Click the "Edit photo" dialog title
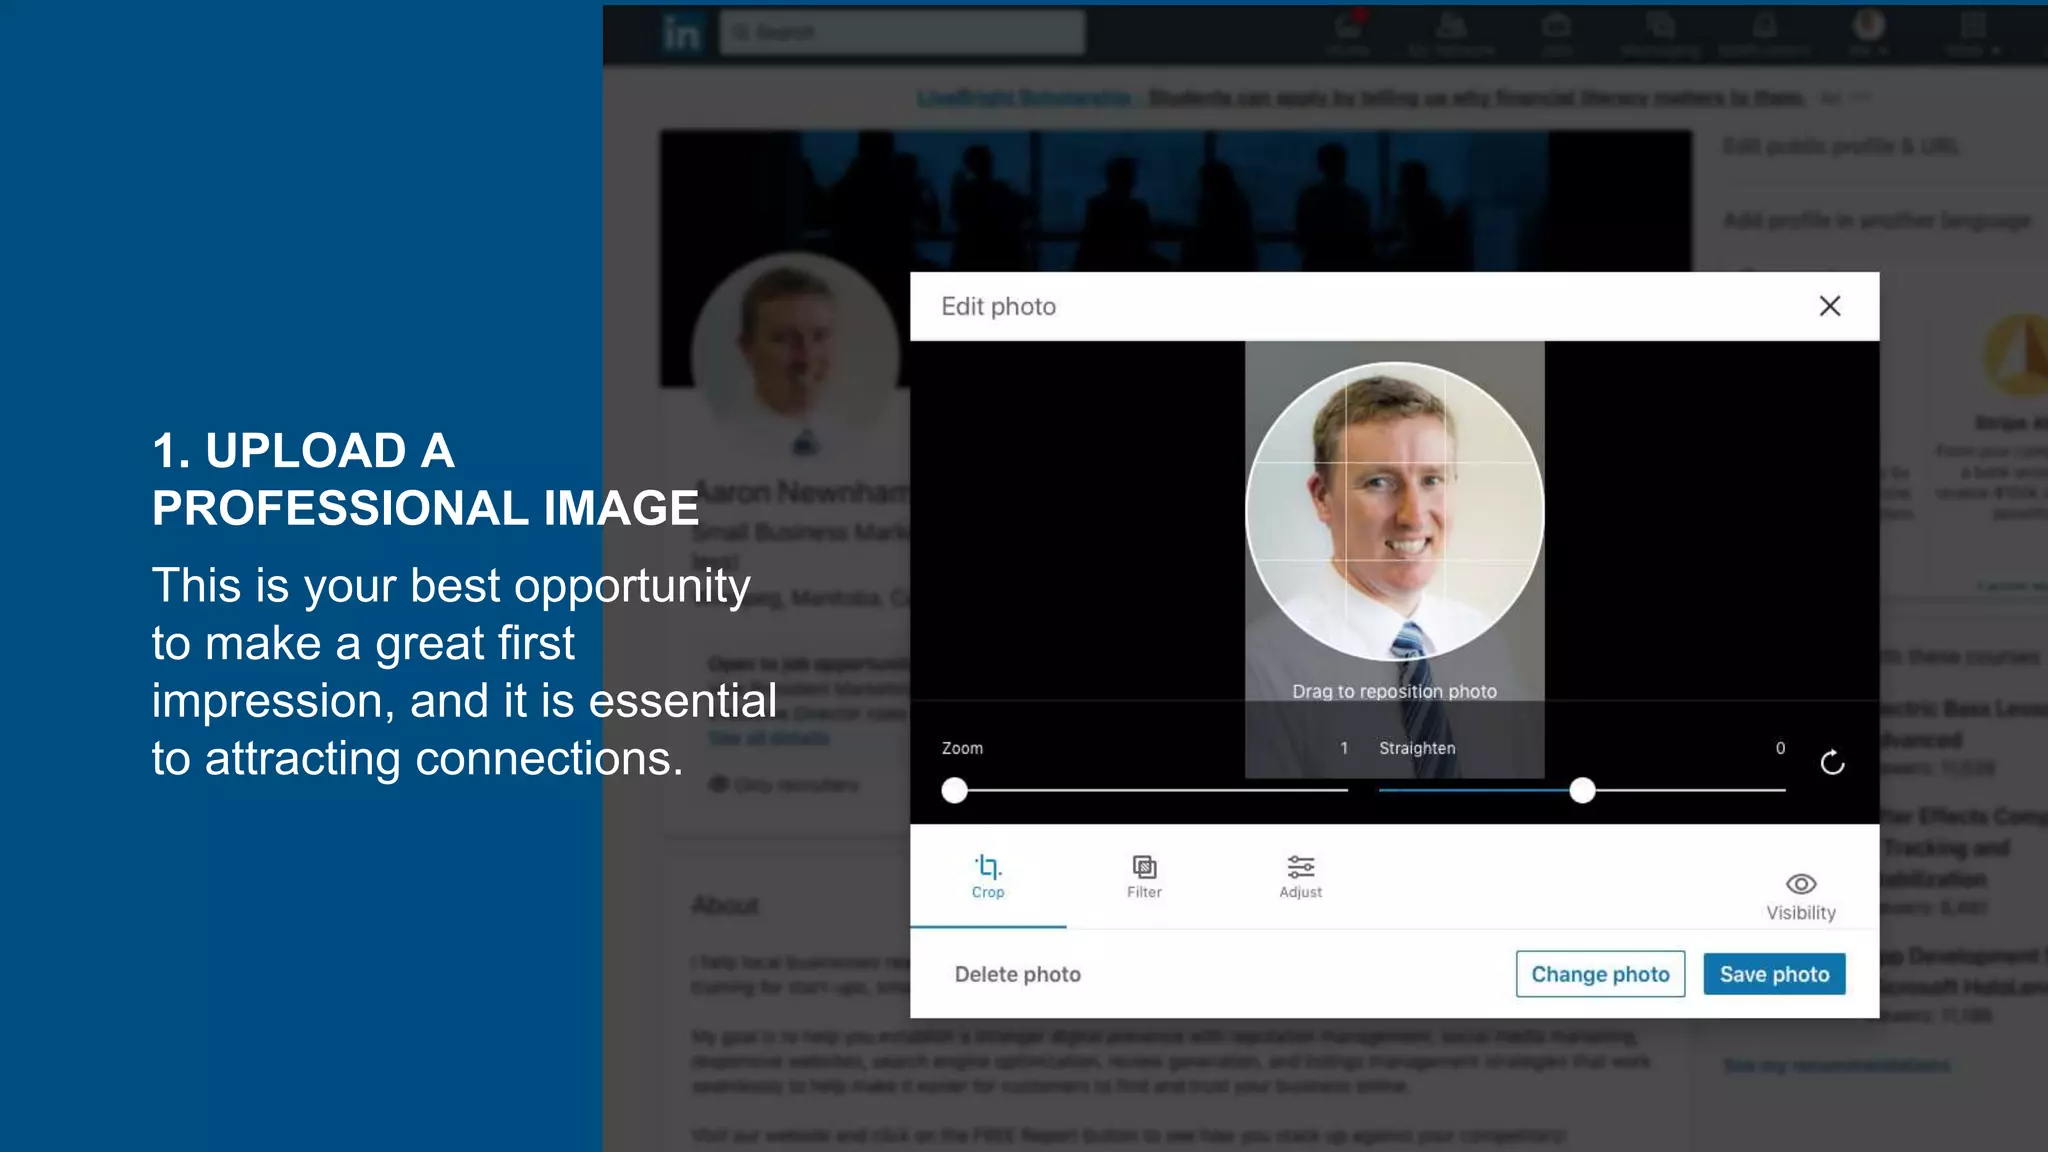The width and height of the screenshot is (2048, 1152). pyautogui.click(x=998, y=306)
